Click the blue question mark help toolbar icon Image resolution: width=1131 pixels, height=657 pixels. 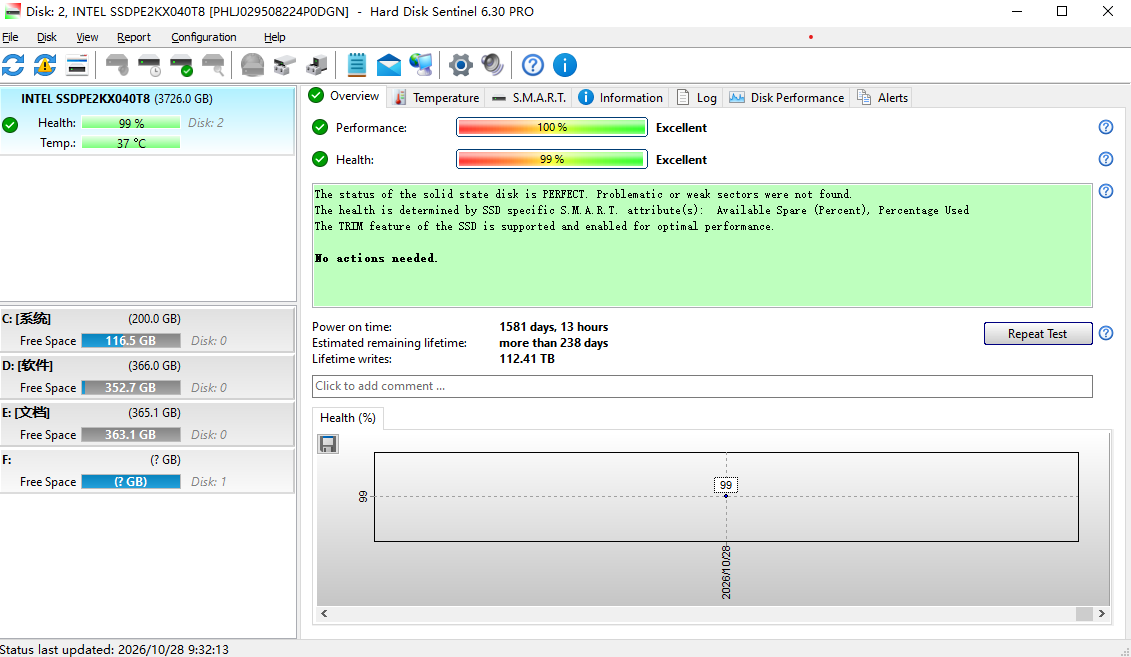pyautogui.click(x=532, y=65)
